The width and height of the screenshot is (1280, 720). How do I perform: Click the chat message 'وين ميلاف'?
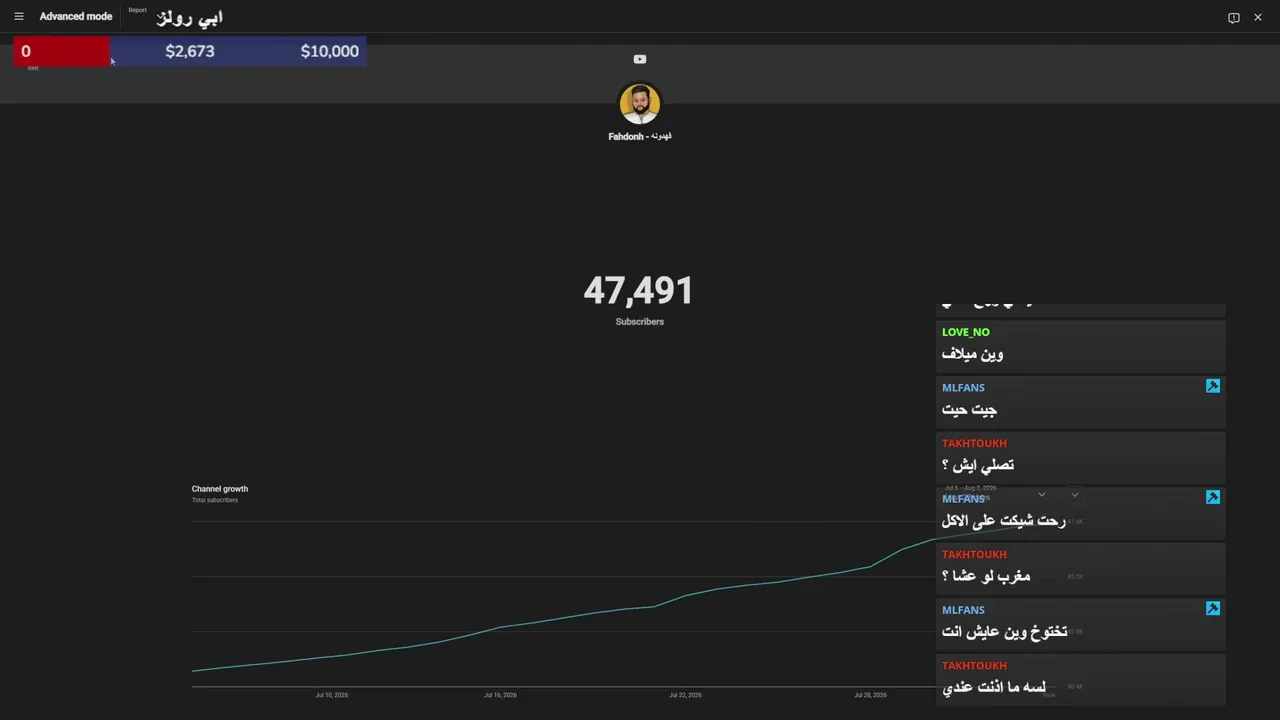pos(972,354)
